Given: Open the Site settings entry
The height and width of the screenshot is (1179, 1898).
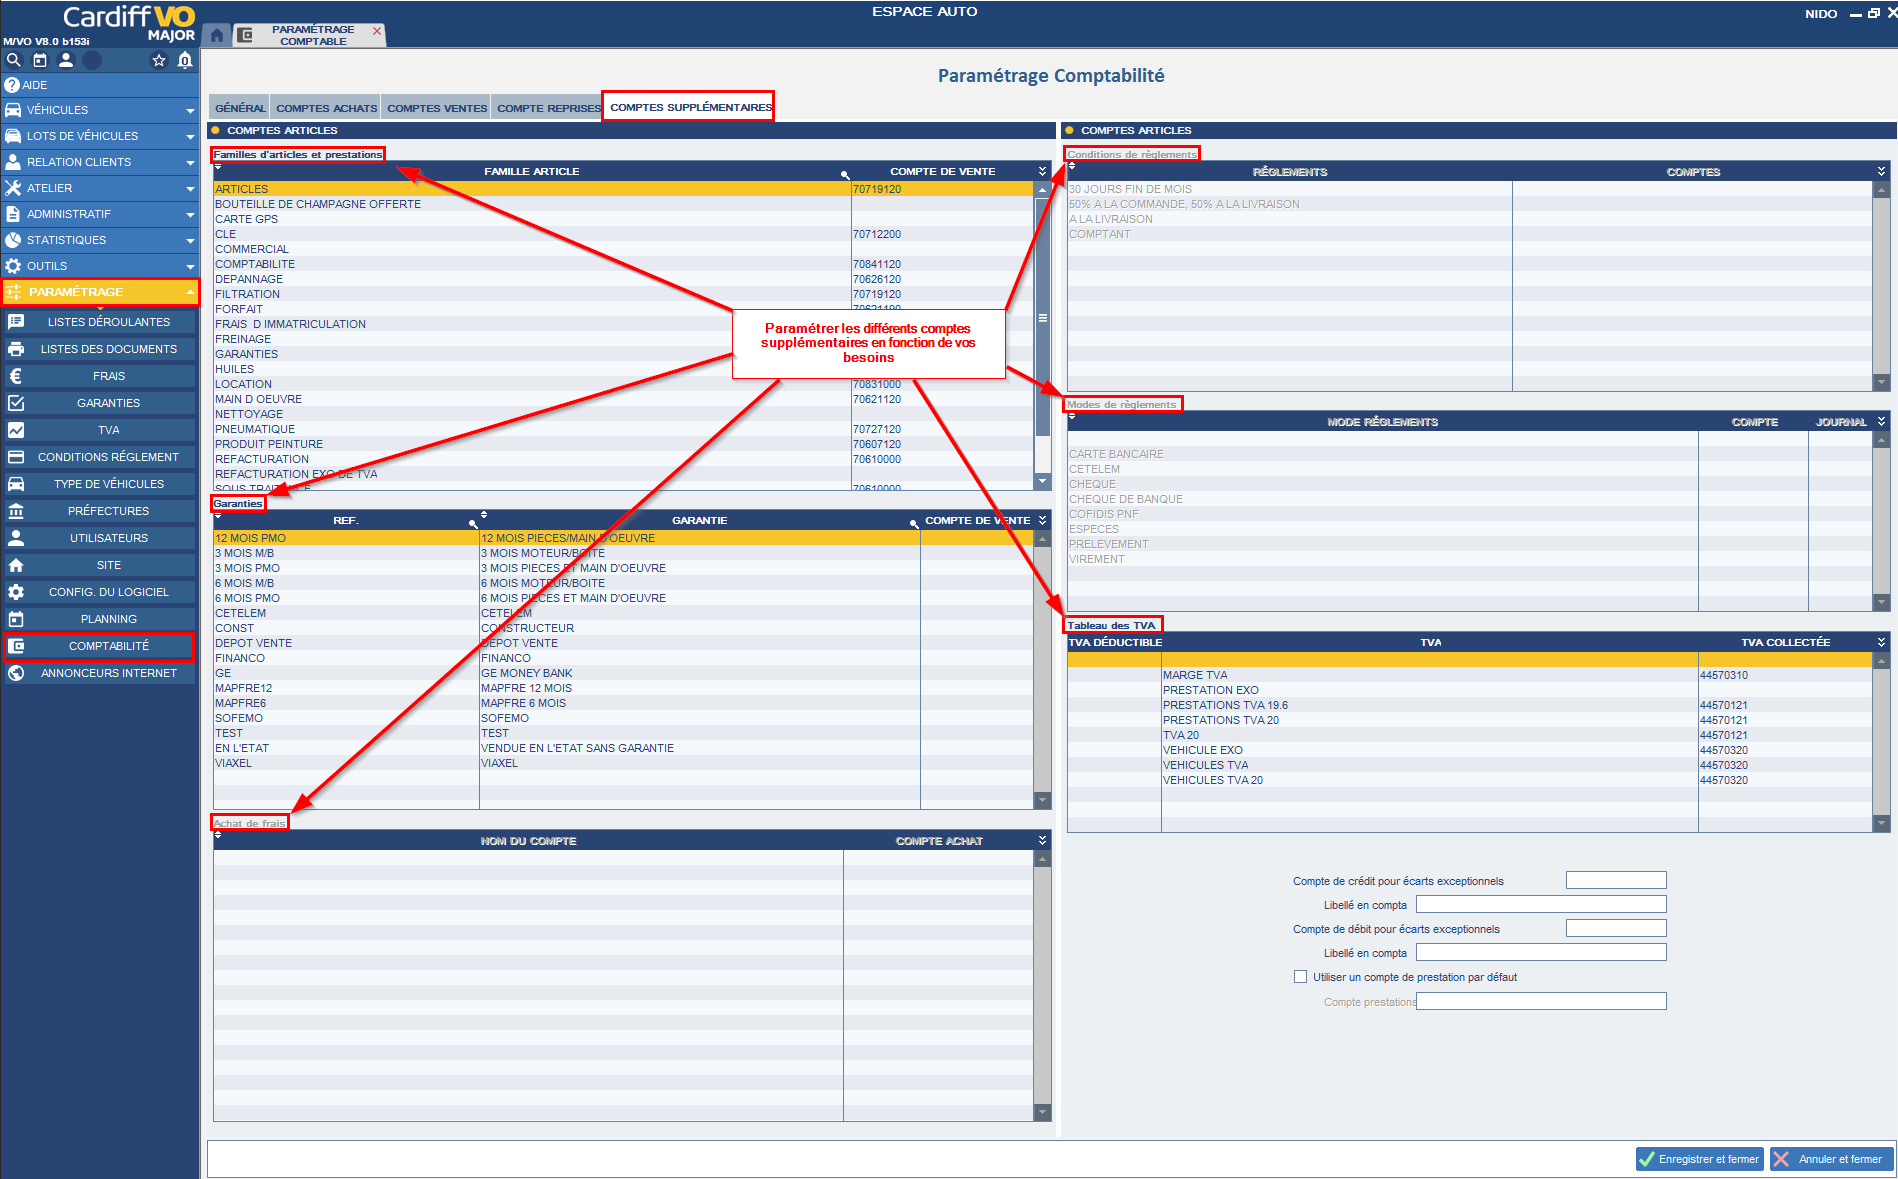Looking at the screenshot, I should click(99, 565).
